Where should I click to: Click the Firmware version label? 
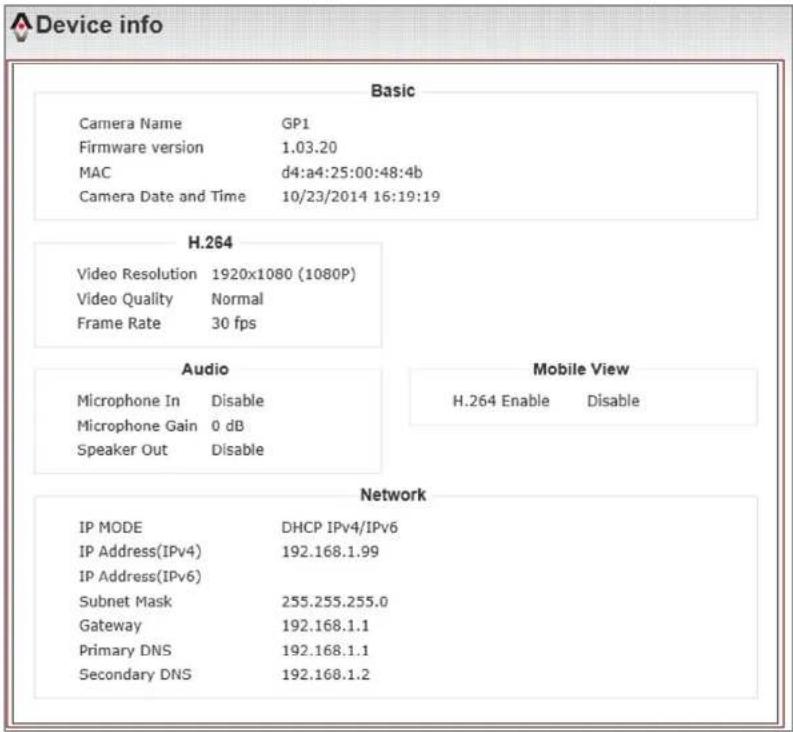141,148
